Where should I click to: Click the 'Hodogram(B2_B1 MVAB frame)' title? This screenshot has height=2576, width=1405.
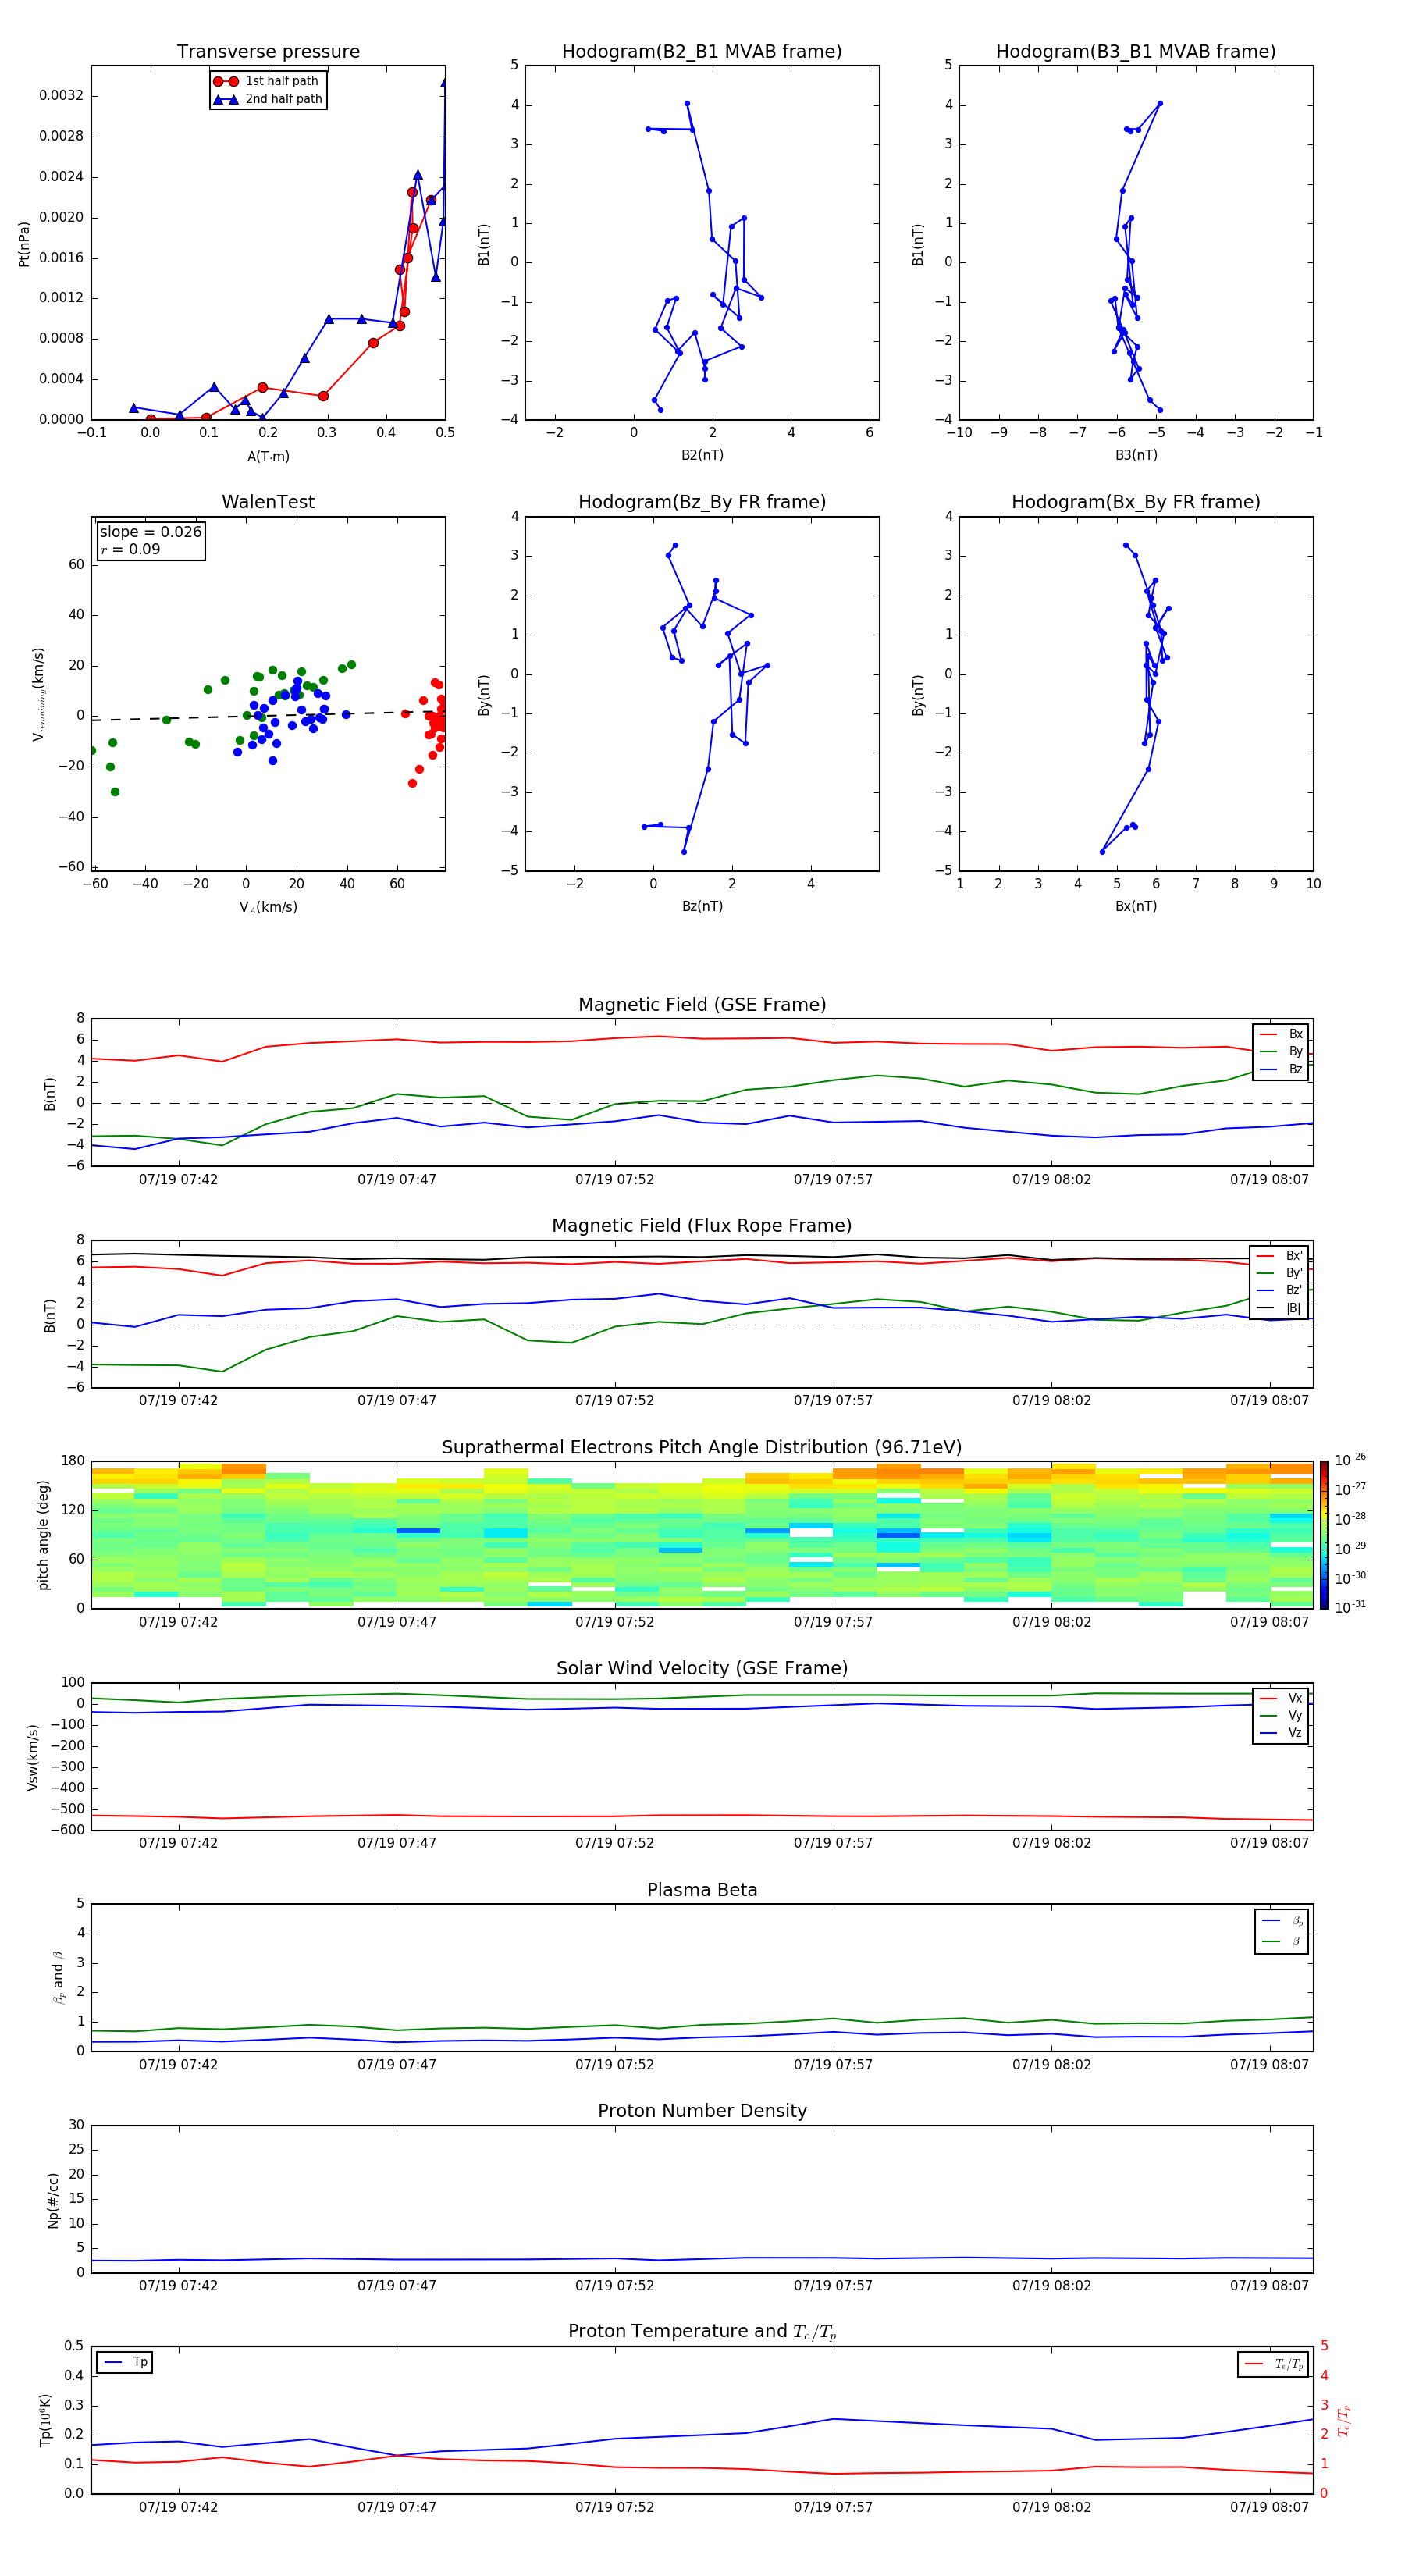click(x=702, y=52)
